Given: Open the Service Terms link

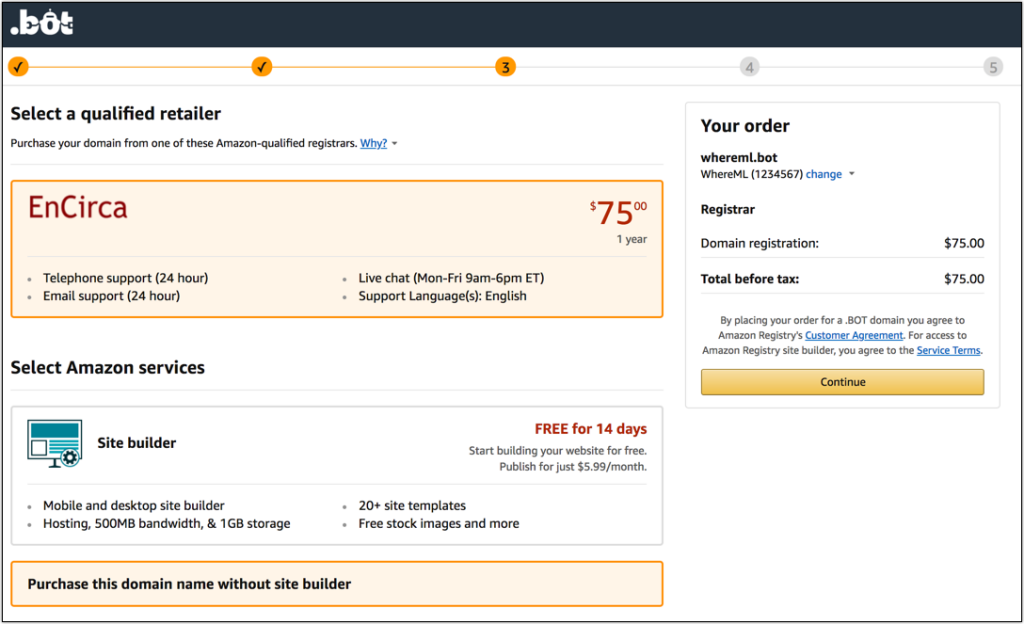Looking at the screenshot, I should [x=948, y=351].
